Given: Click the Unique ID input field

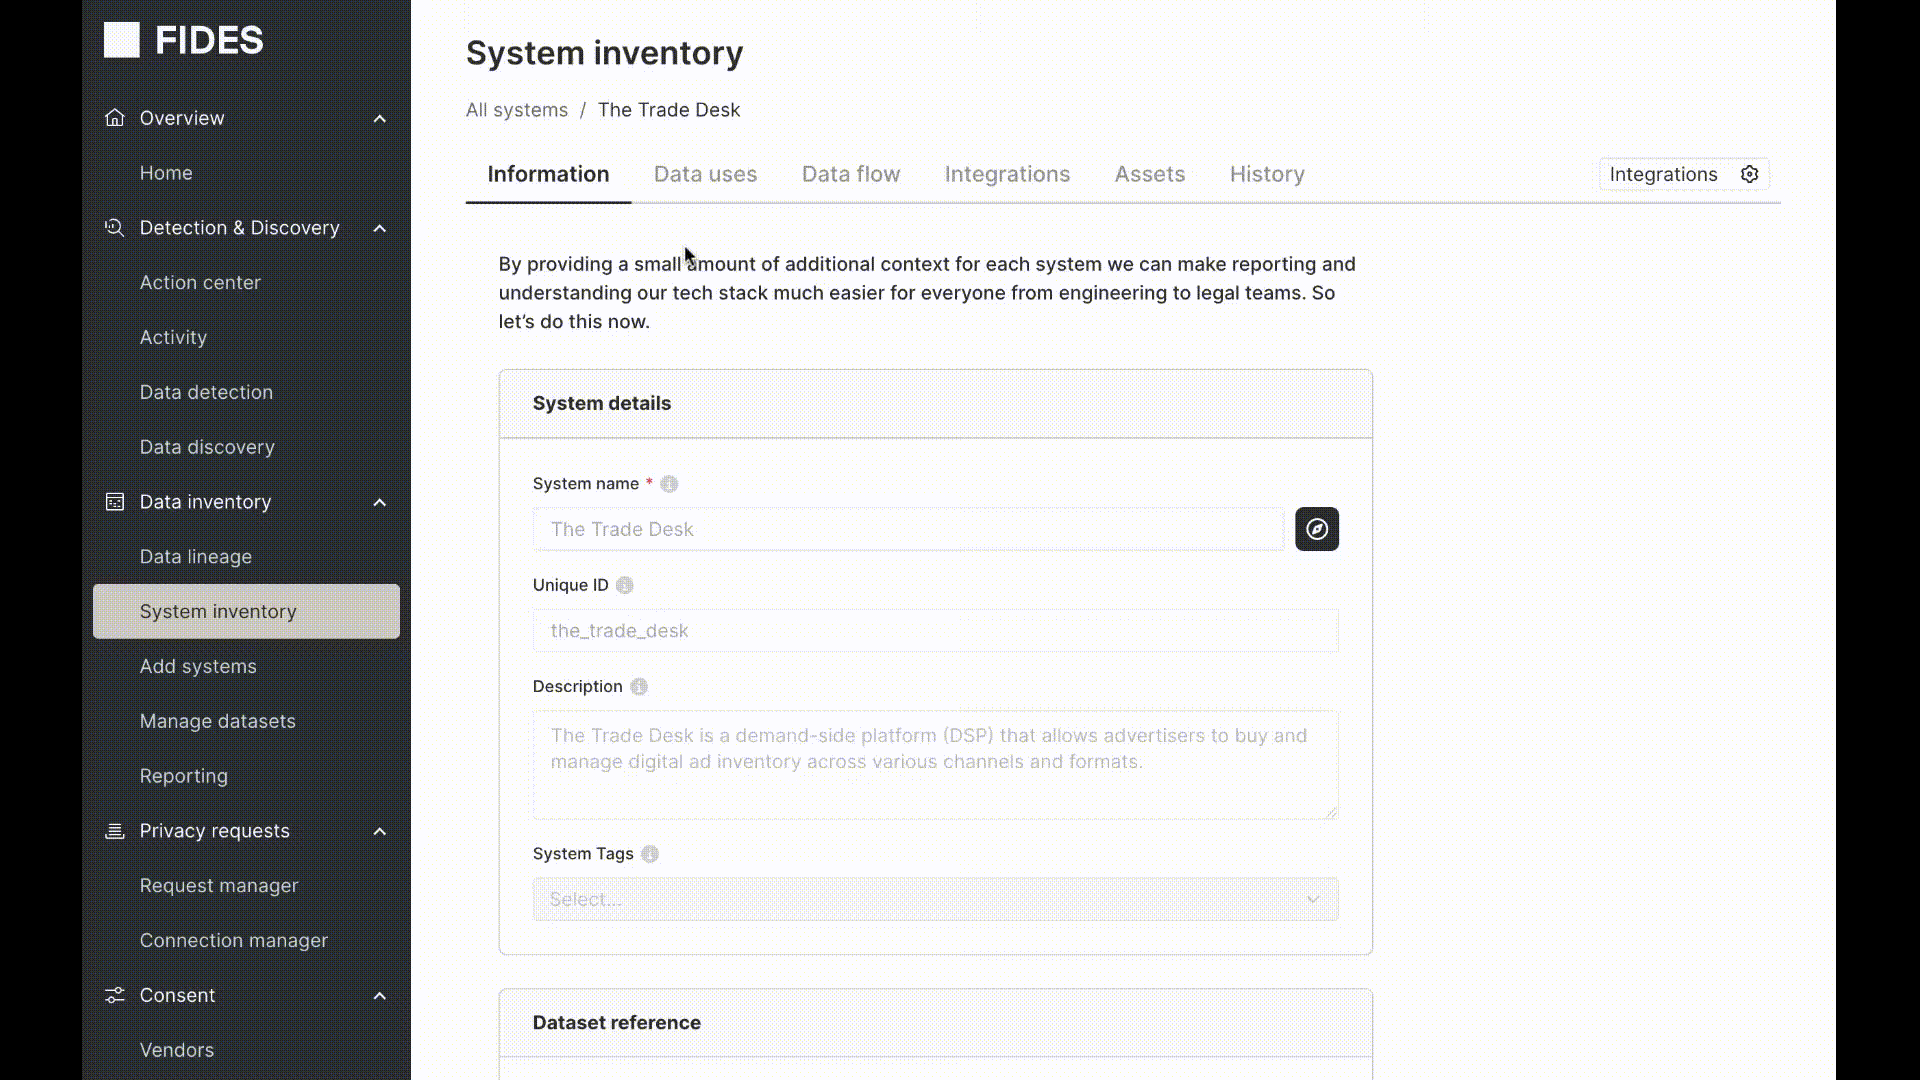Looking at the screenshot, I should [935, 631].
